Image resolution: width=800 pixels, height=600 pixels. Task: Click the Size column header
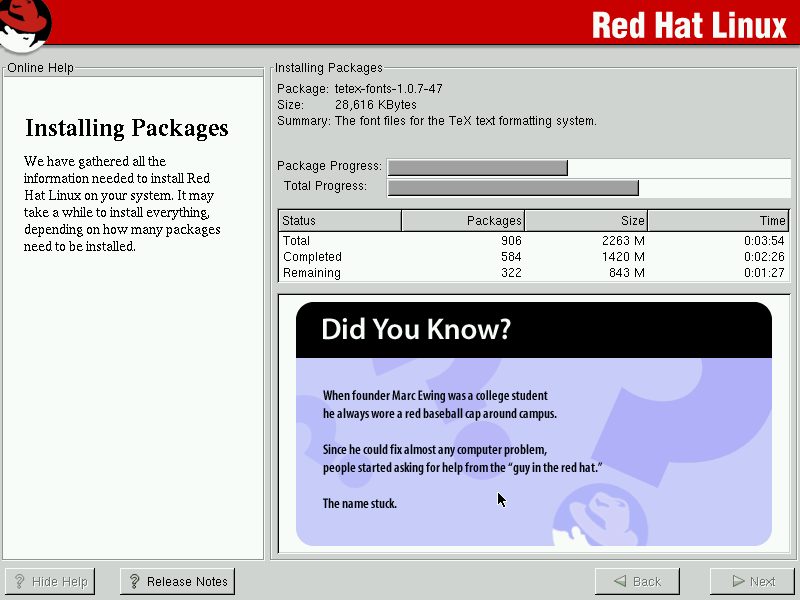click(x=586, y=220)
